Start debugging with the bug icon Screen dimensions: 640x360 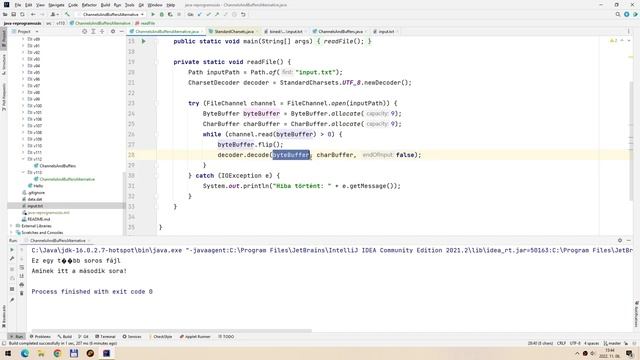click(162, 14)
